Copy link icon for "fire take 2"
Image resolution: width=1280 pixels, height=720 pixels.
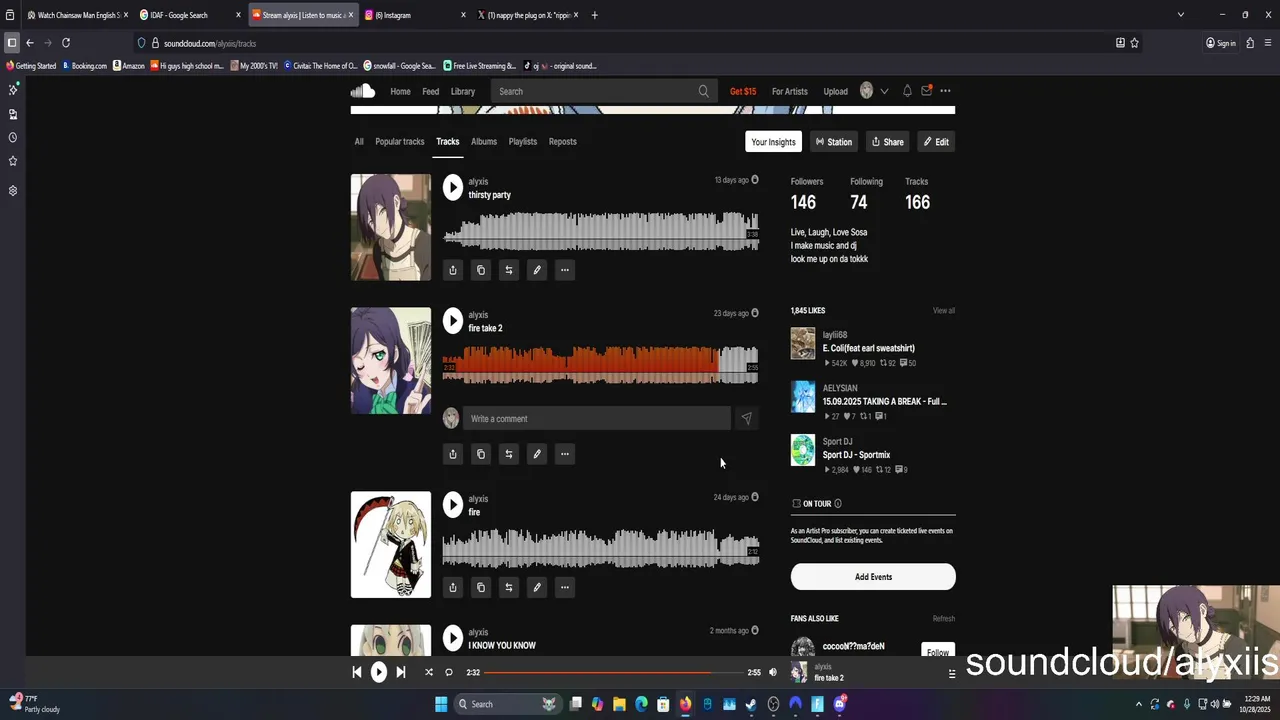[x=481, y=454]
